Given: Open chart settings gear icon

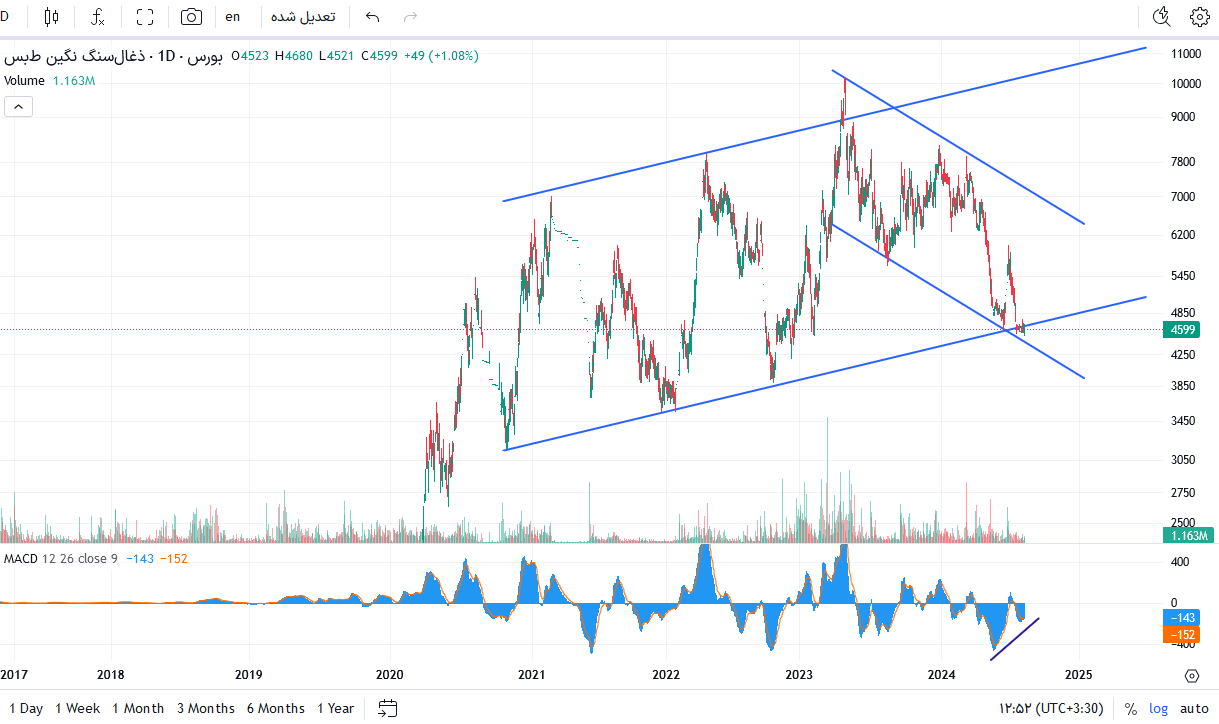Looking at the screenshot, I should tap(1199, 17).
